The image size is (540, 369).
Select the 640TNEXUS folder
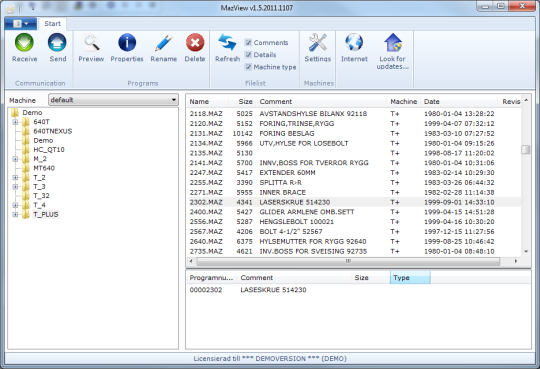tap(53, 131)
